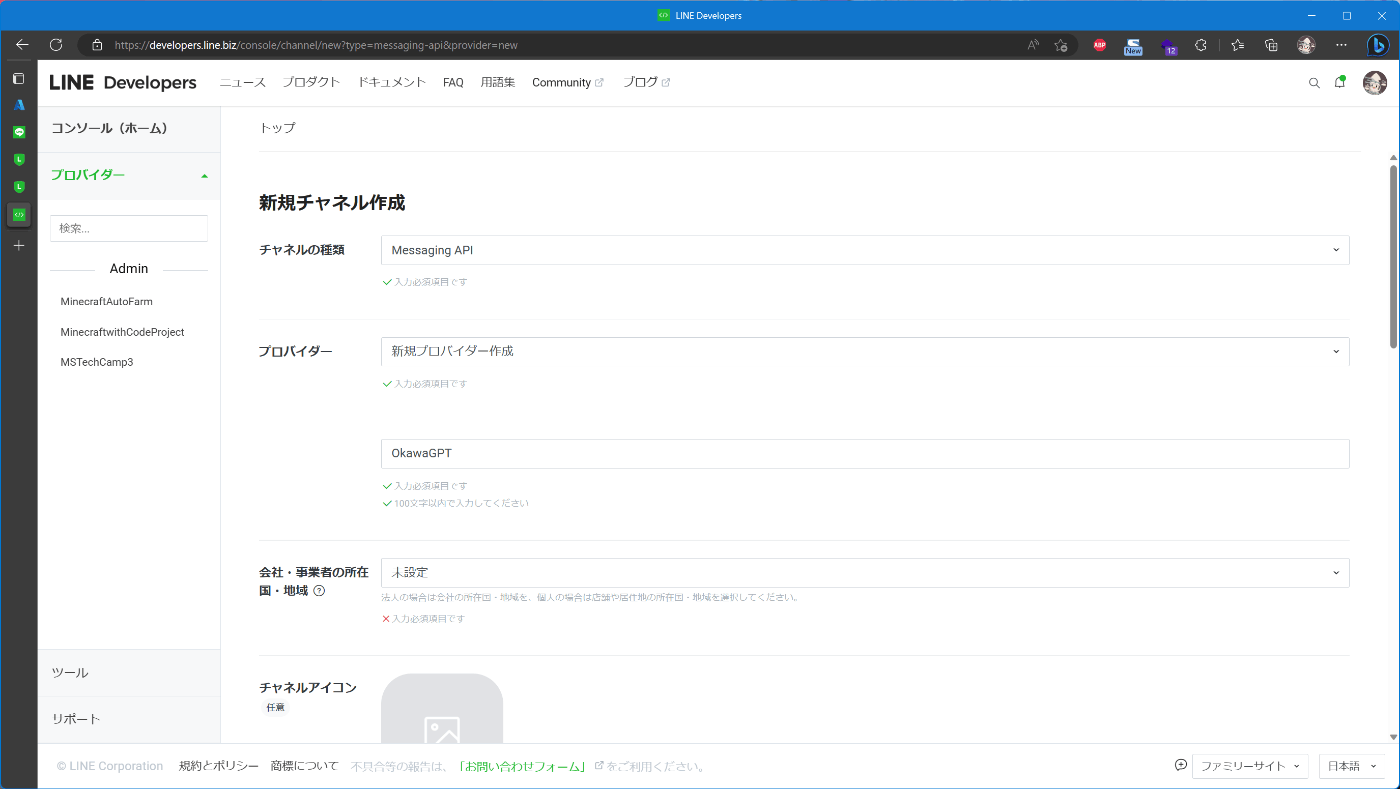Image resolution: width=1400 pixels, height=789 pixels.
Task: Select the MSTechCamp3 provider
Action: (x=96, y=362)
